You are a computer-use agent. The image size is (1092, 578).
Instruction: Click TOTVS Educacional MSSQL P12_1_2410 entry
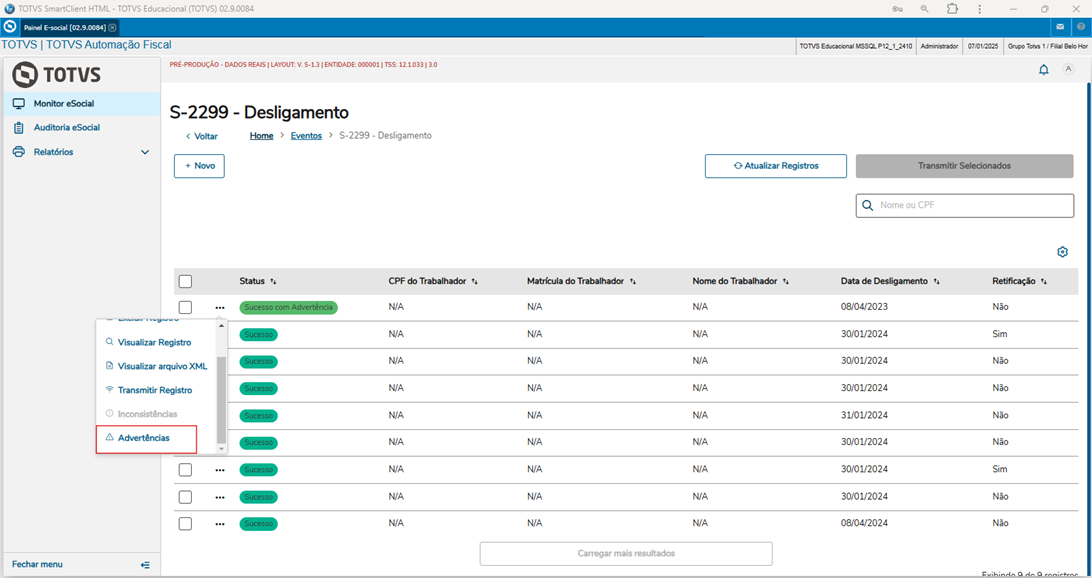click(856, 47)
